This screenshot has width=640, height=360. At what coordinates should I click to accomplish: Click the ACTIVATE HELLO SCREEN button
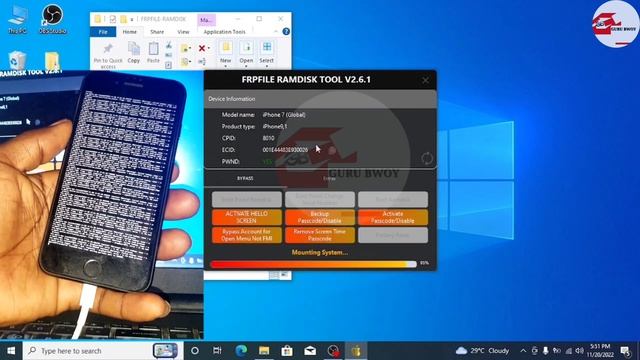pyautogui.click(x=247, y=217)
